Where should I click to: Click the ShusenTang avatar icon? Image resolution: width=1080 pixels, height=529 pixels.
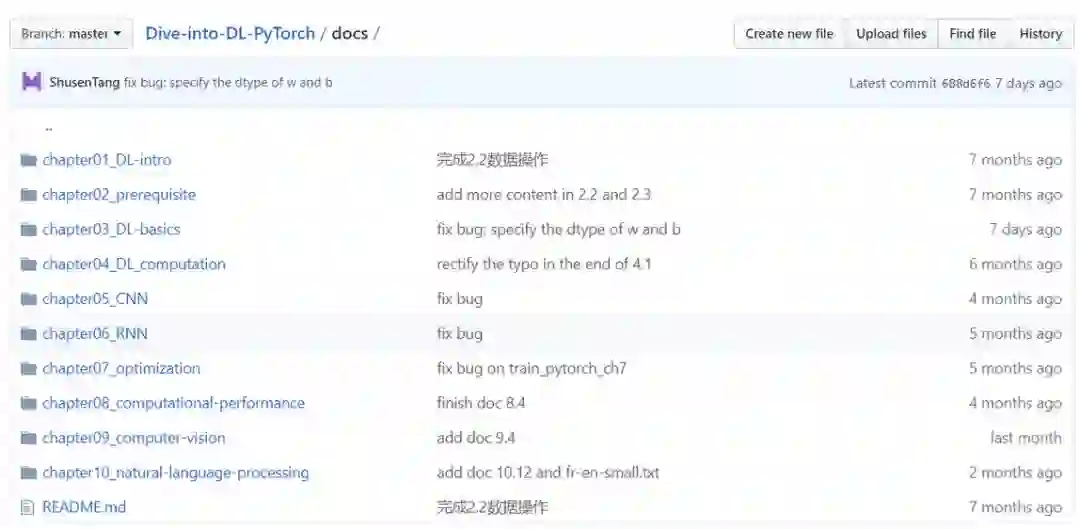[x=31, y=83]
